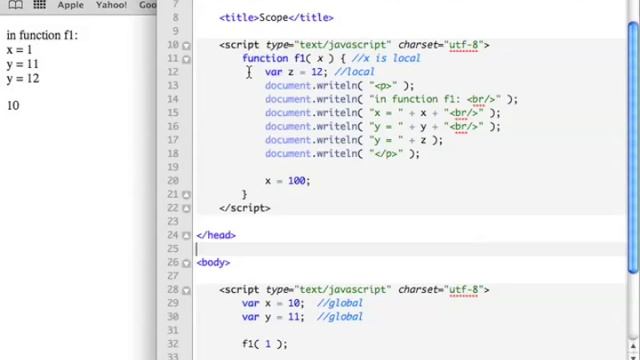Click the writeln '+ z' statement on line 17

pyautogui.click(x=354, y=140)
